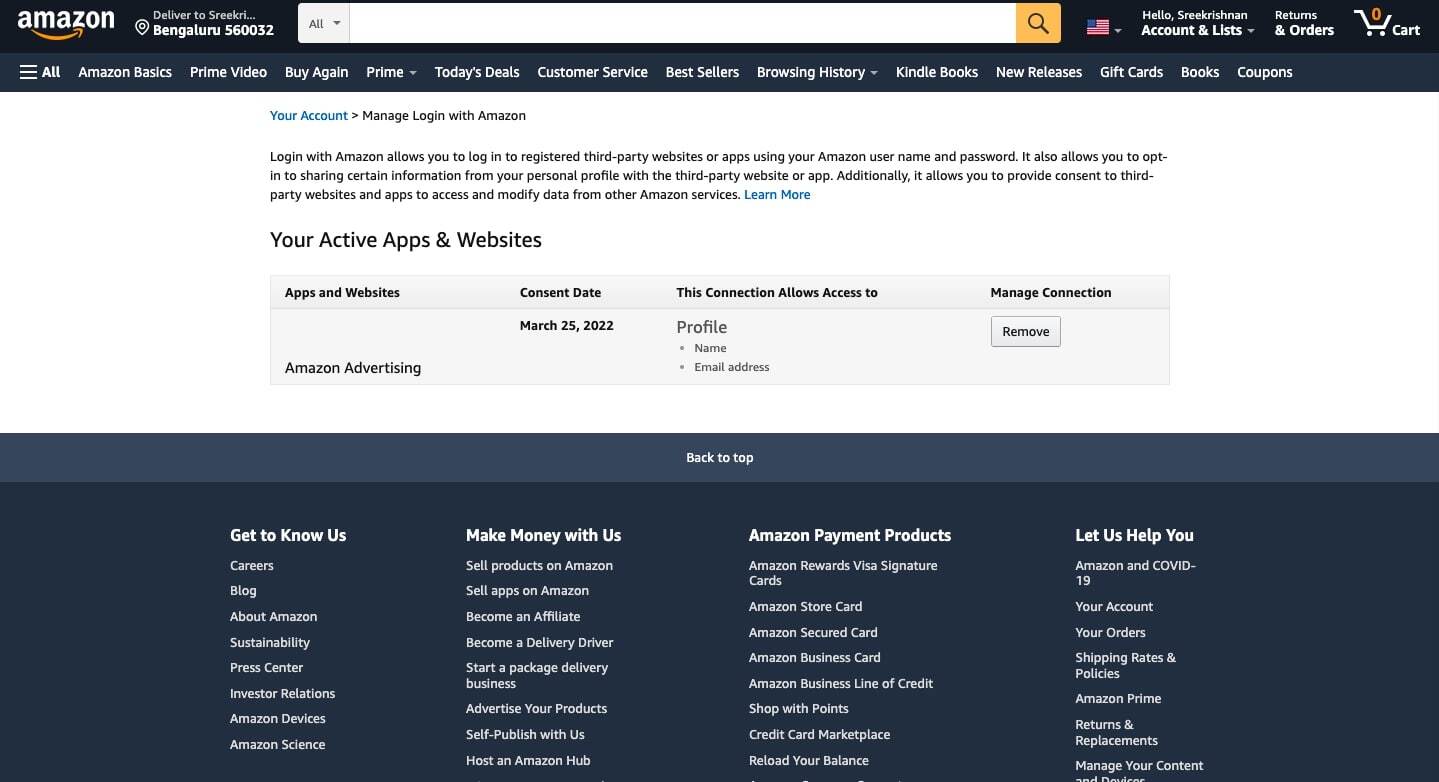Click Amazon Advertising app name

pos(353,368)
